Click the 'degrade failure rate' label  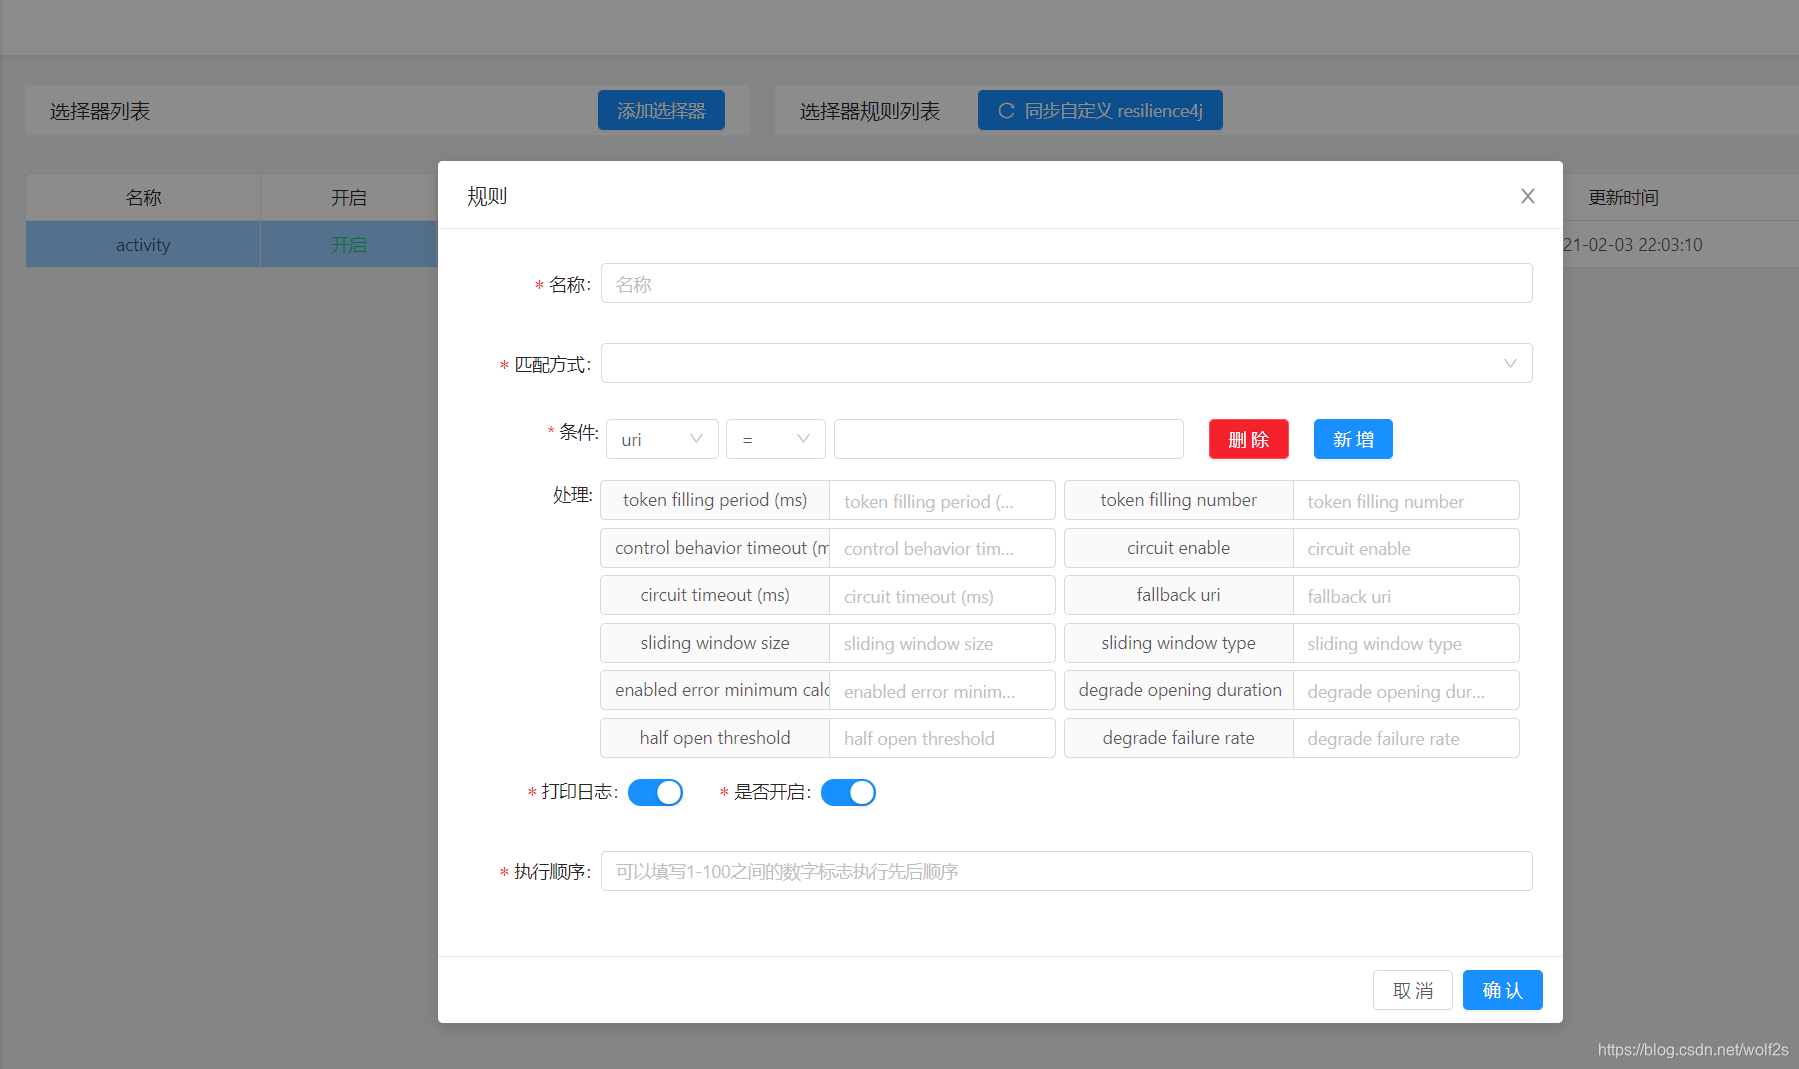[x=1178, y=738]
